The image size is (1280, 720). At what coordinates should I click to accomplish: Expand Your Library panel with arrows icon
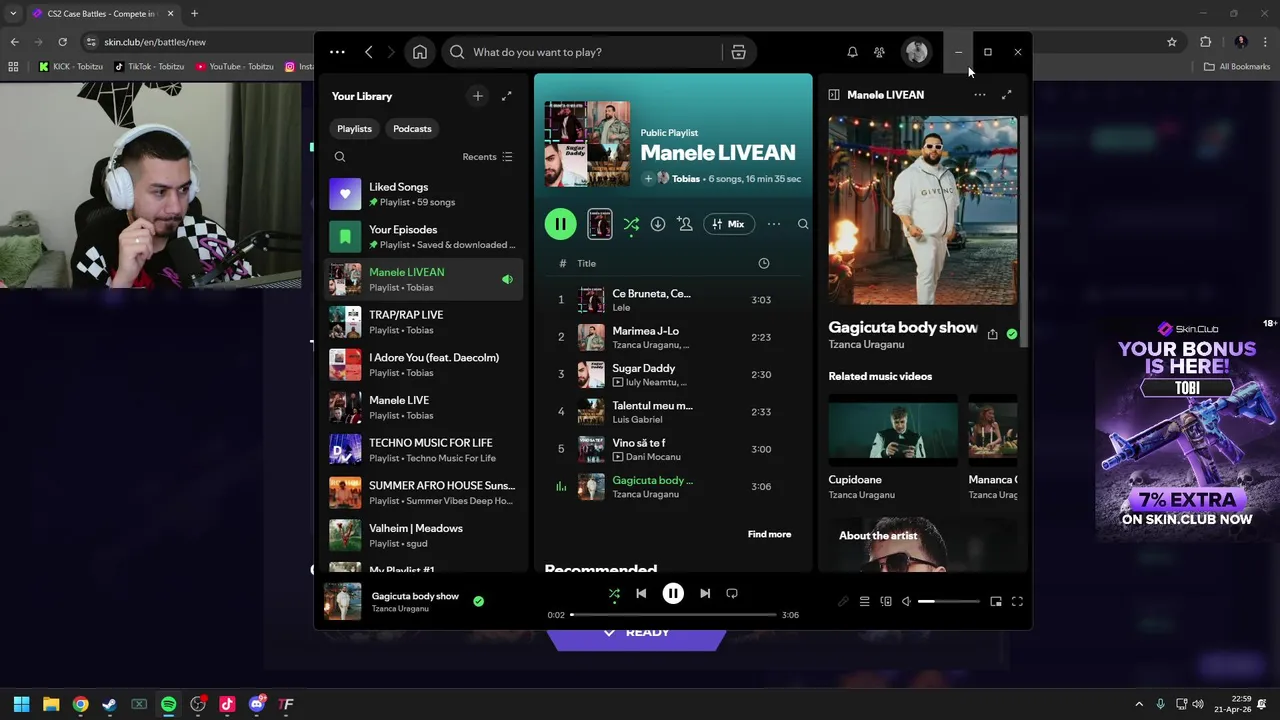(507, 96)
